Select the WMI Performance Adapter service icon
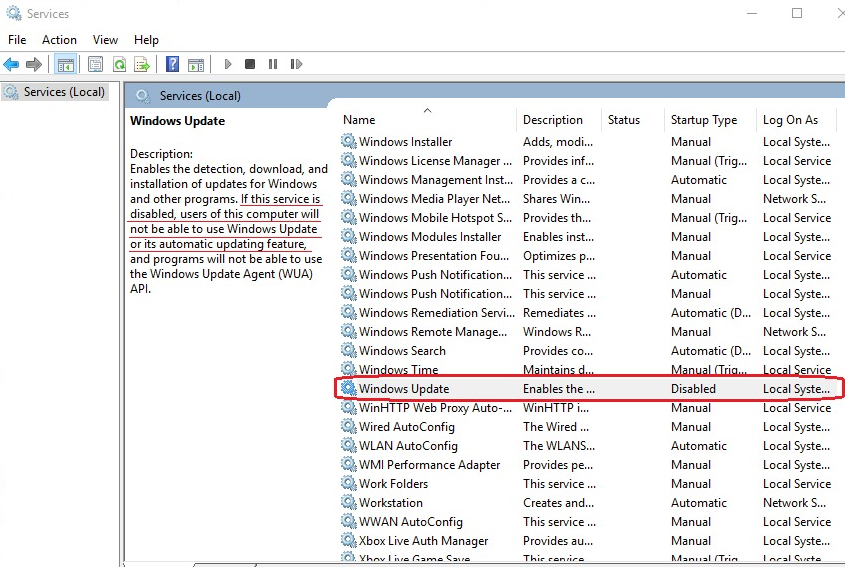Image resolution: width=845 pixels, height=567 pixels. [x=349, y=465]
